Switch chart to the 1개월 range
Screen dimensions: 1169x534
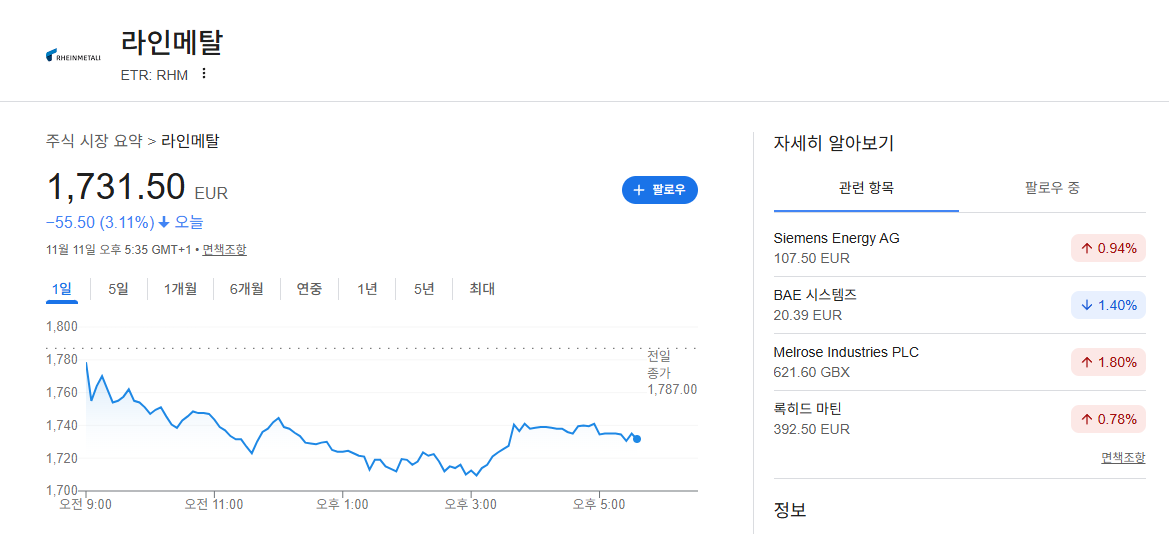[180, 289]
